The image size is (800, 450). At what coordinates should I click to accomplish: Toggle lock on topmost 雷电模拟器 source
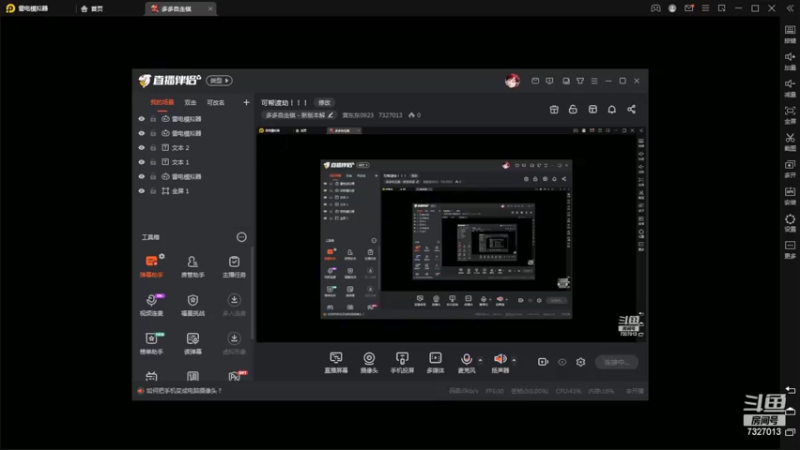(153, 118)
